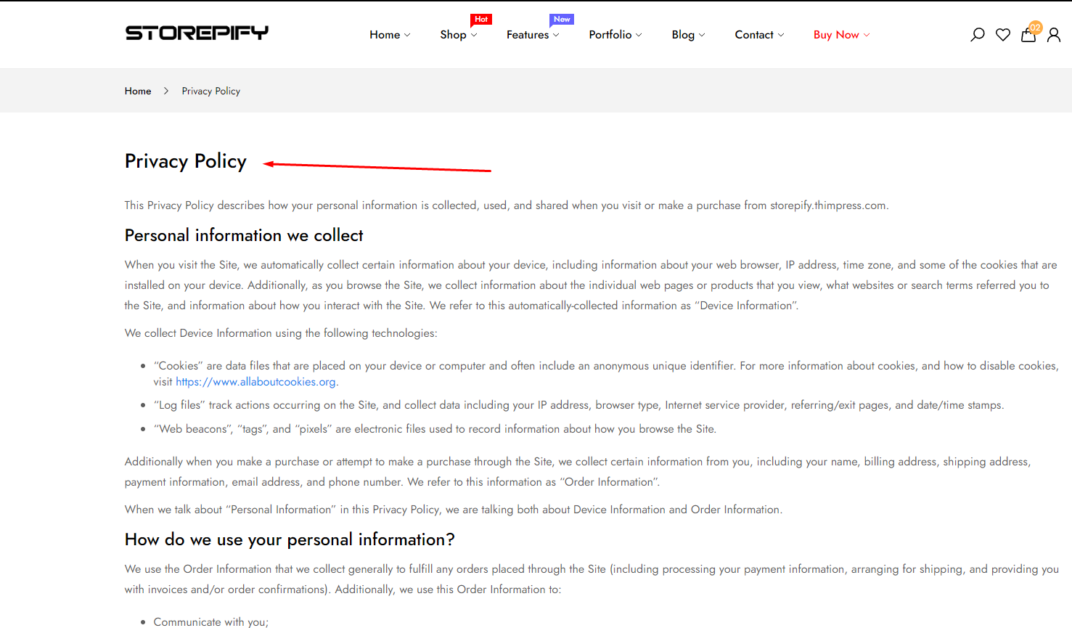This screenshot has height=628, width=1072.
Task: Click the Buy Now link
Action: [836, 34]
